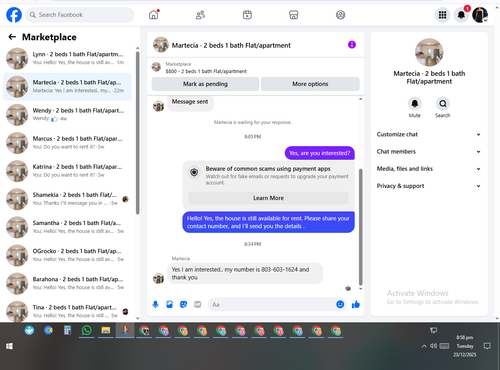Open the circular profile icon in top navigation
500x370 pixels.
tap(340, 15)
